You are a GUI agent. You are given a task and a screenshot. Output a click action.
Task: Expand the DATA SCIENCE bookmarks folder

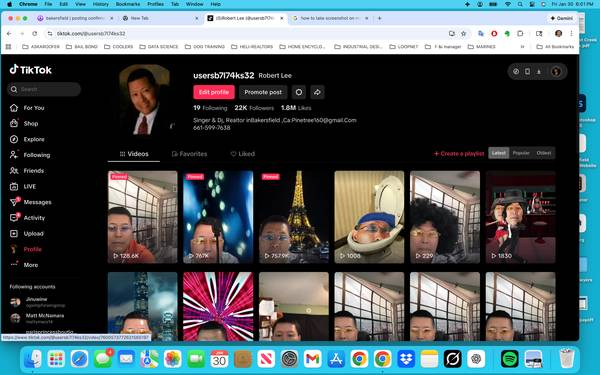(159, 47)
